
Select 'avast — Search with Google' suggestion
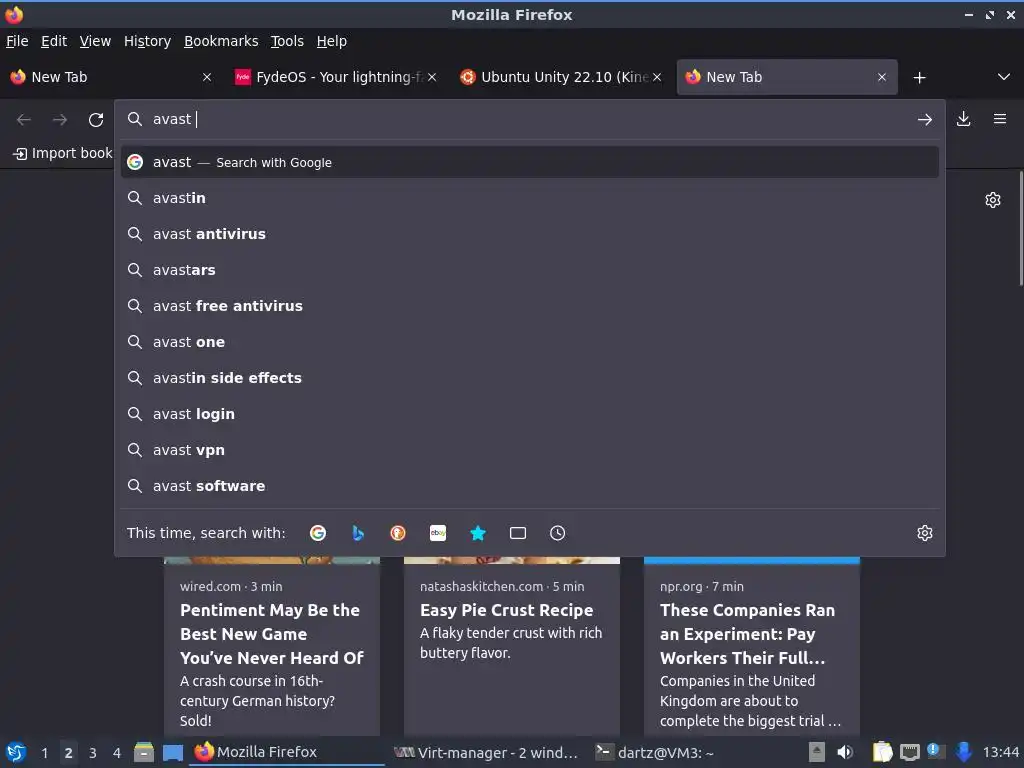pos(530,162)
